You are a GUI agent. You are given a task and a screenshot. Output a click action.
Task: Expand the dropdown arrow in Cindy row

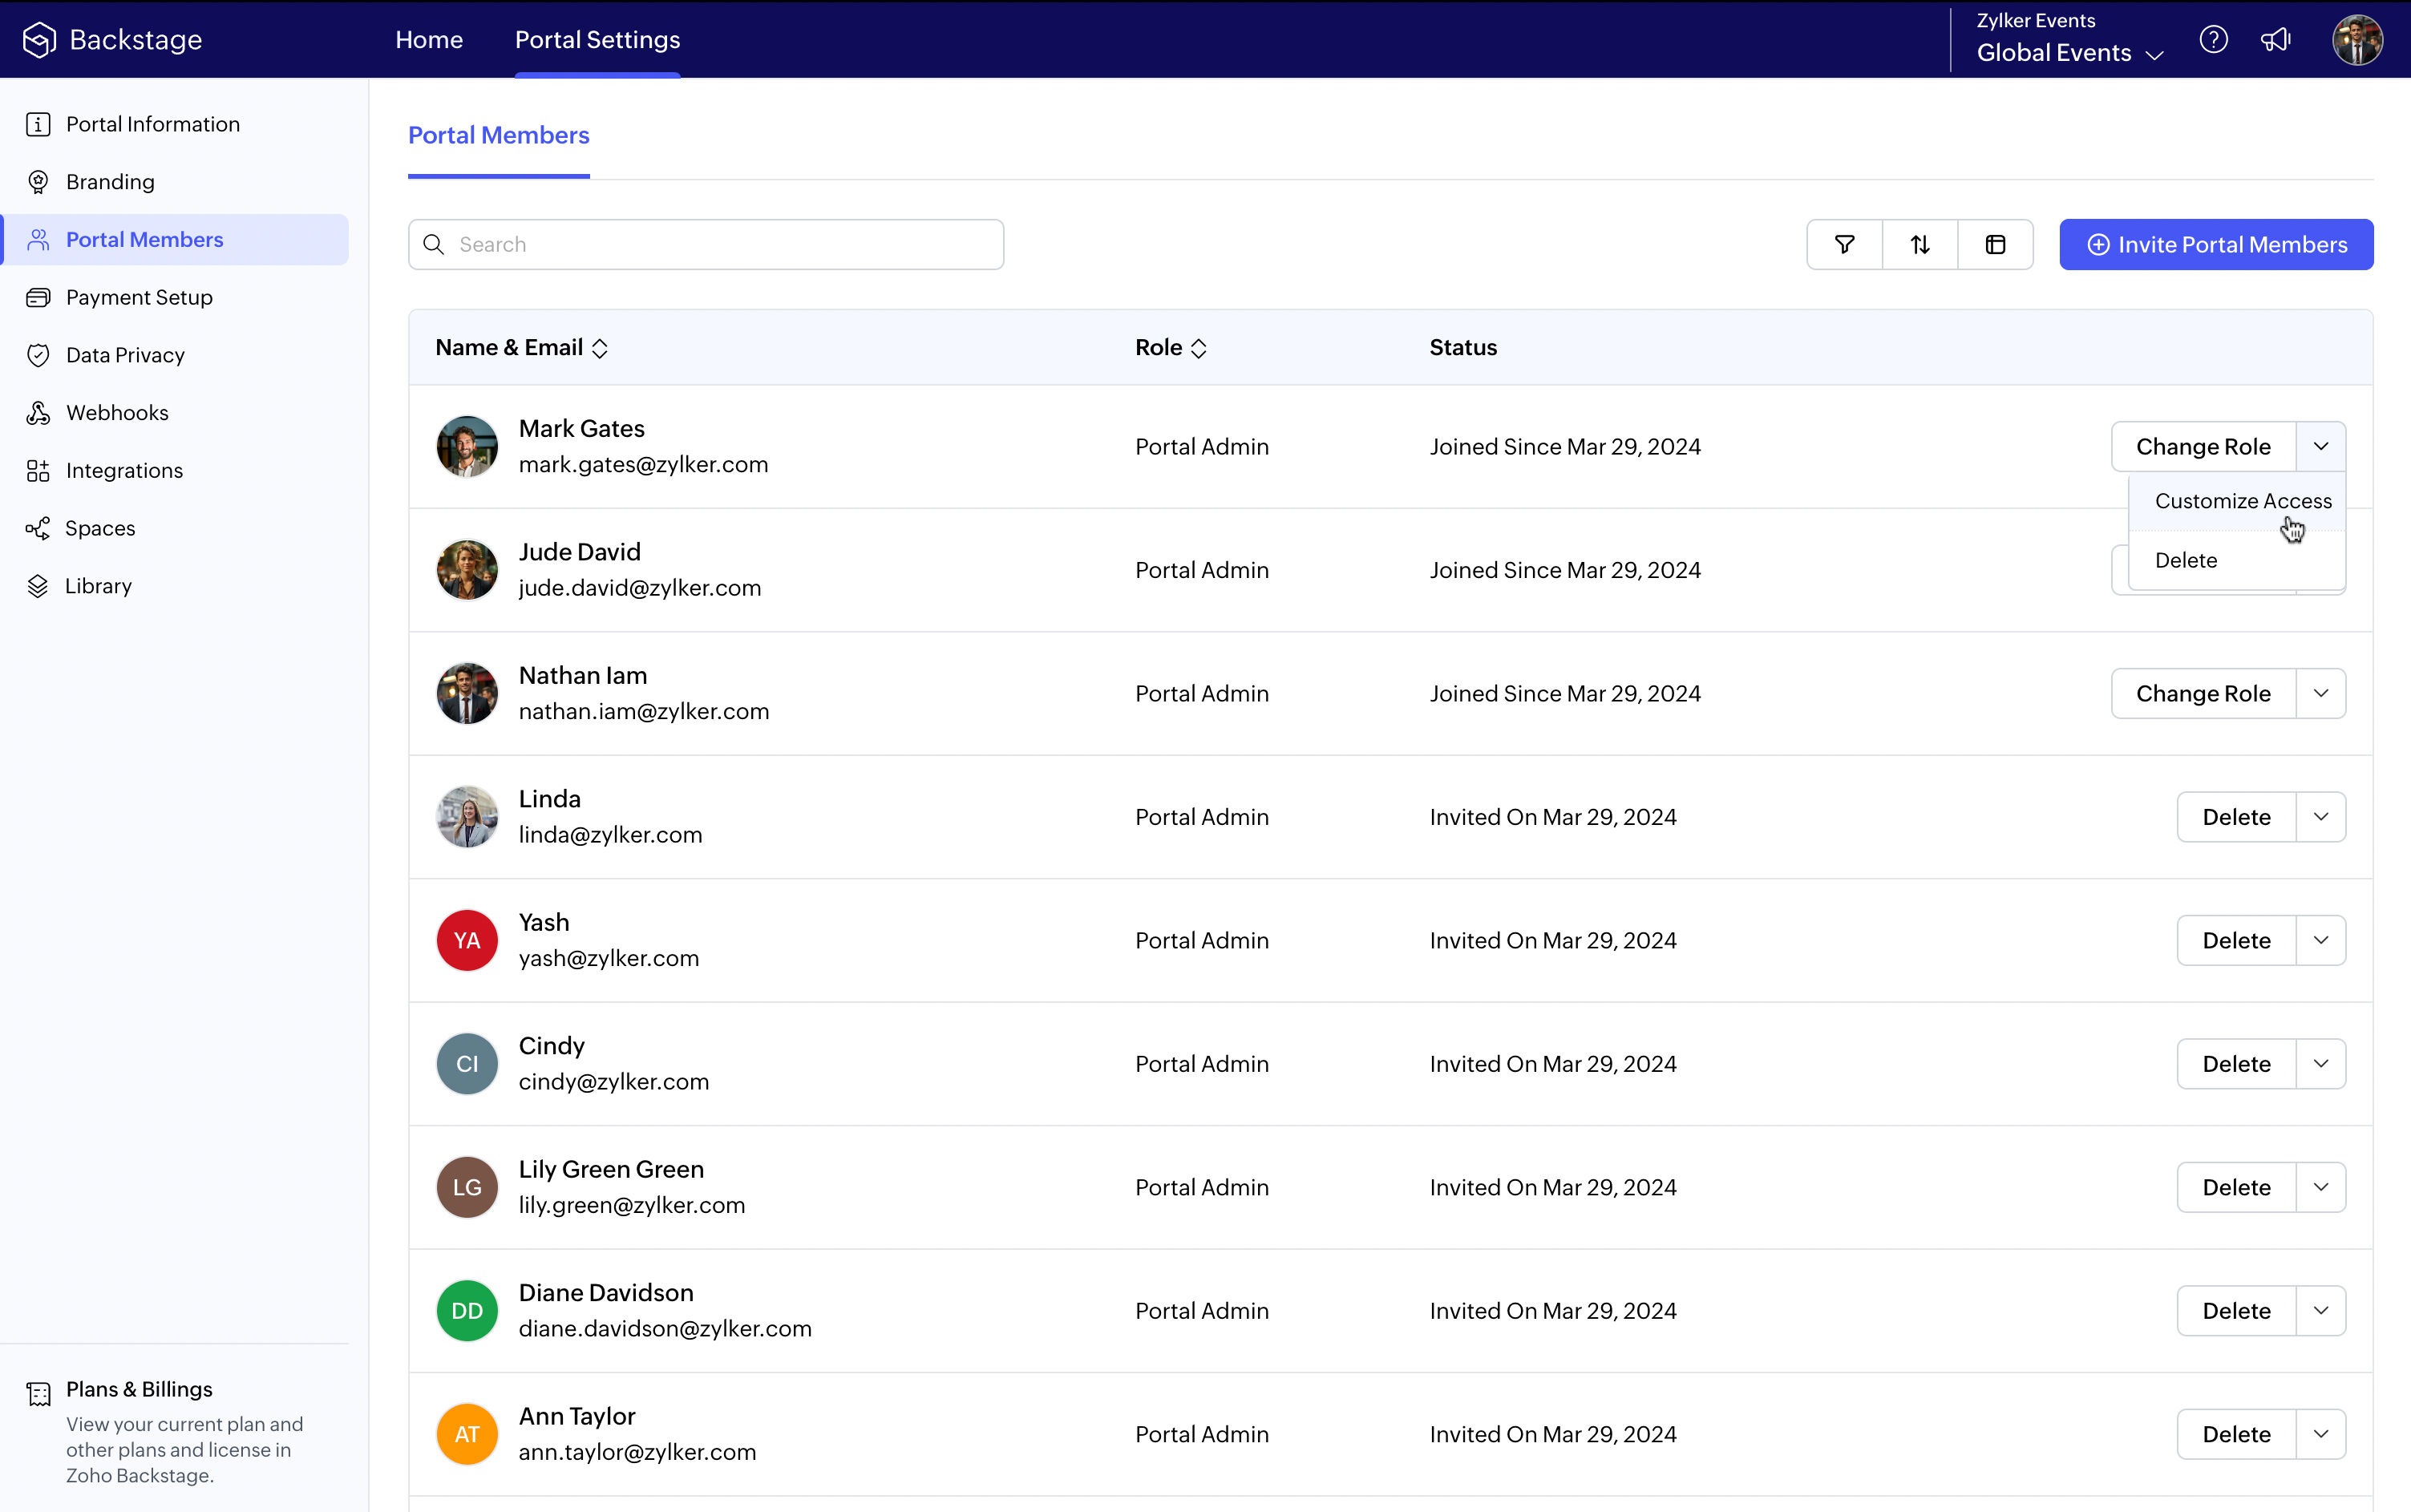(2321, 1064)
